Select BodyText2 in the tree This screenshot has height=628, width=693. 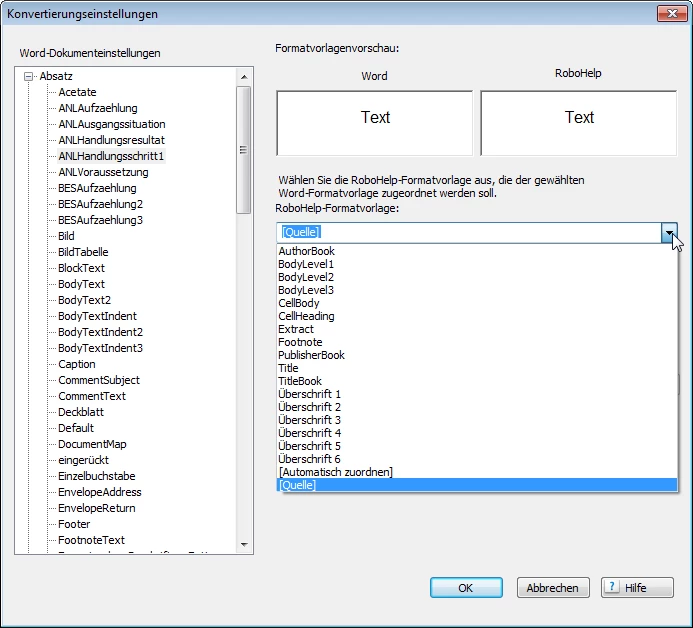[x=84, y=300]
